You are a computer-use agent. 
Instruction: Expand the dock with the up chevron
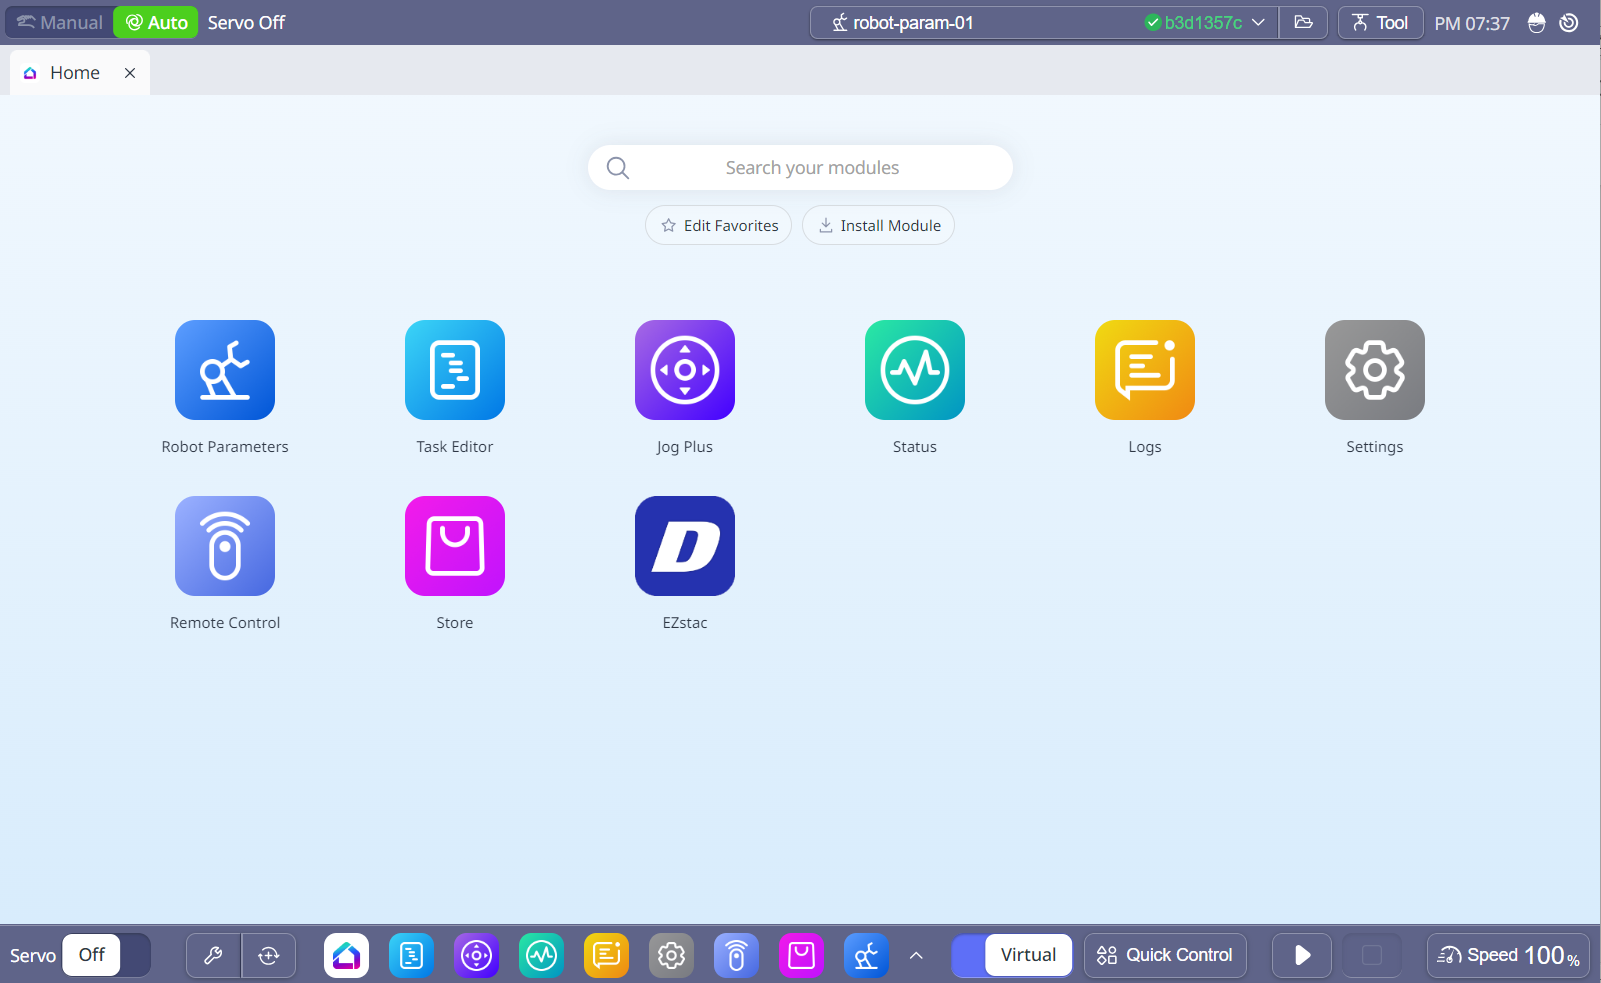916,956
